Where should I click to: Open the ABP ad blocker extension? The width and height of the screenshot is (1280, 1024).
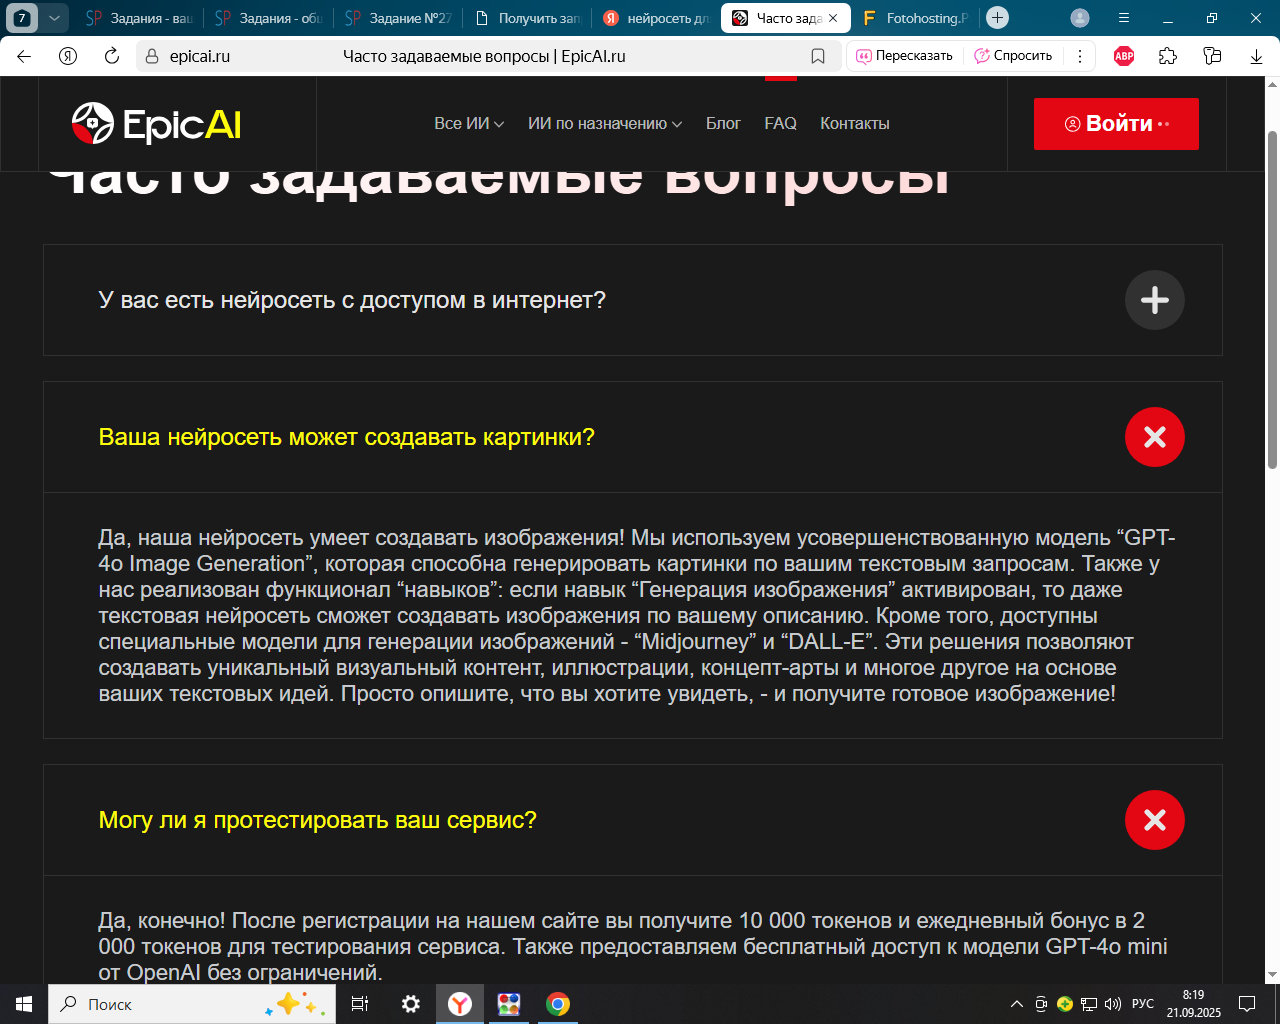tap(1124, 56)
